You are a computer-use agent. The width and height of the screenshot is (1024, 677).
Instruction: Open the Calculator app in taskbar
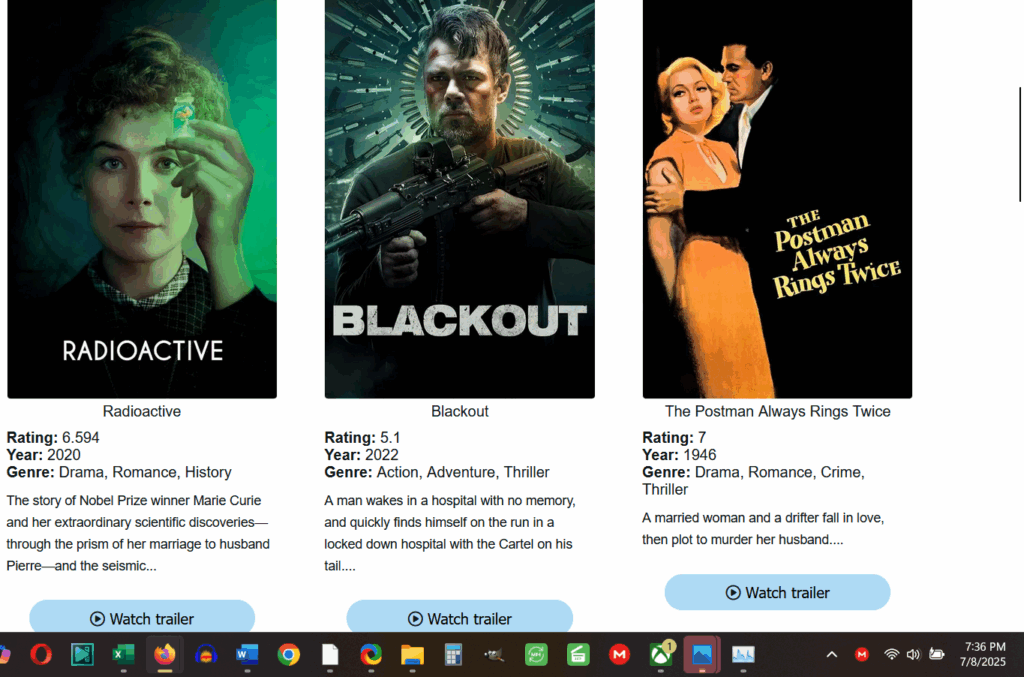tap(453, 653)
